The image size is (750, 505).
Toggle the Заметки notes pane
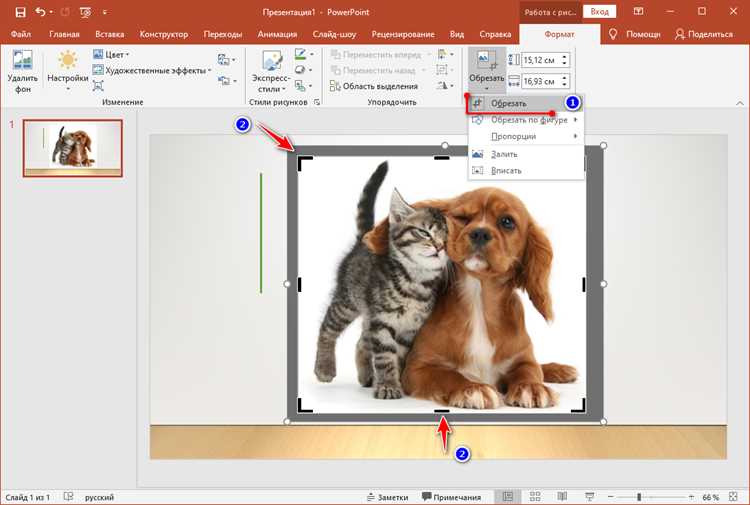[x=387, y=497]
